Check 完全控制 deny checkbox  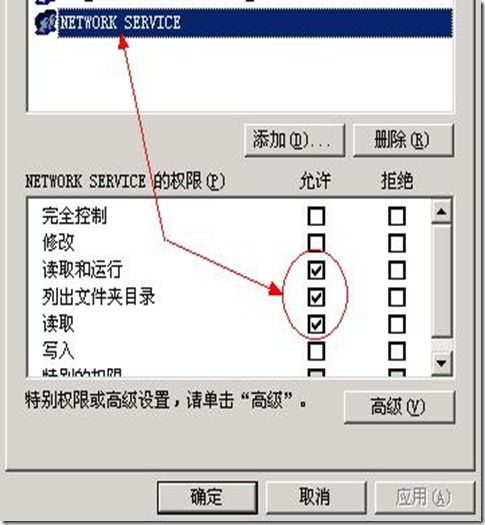point(397,216)
